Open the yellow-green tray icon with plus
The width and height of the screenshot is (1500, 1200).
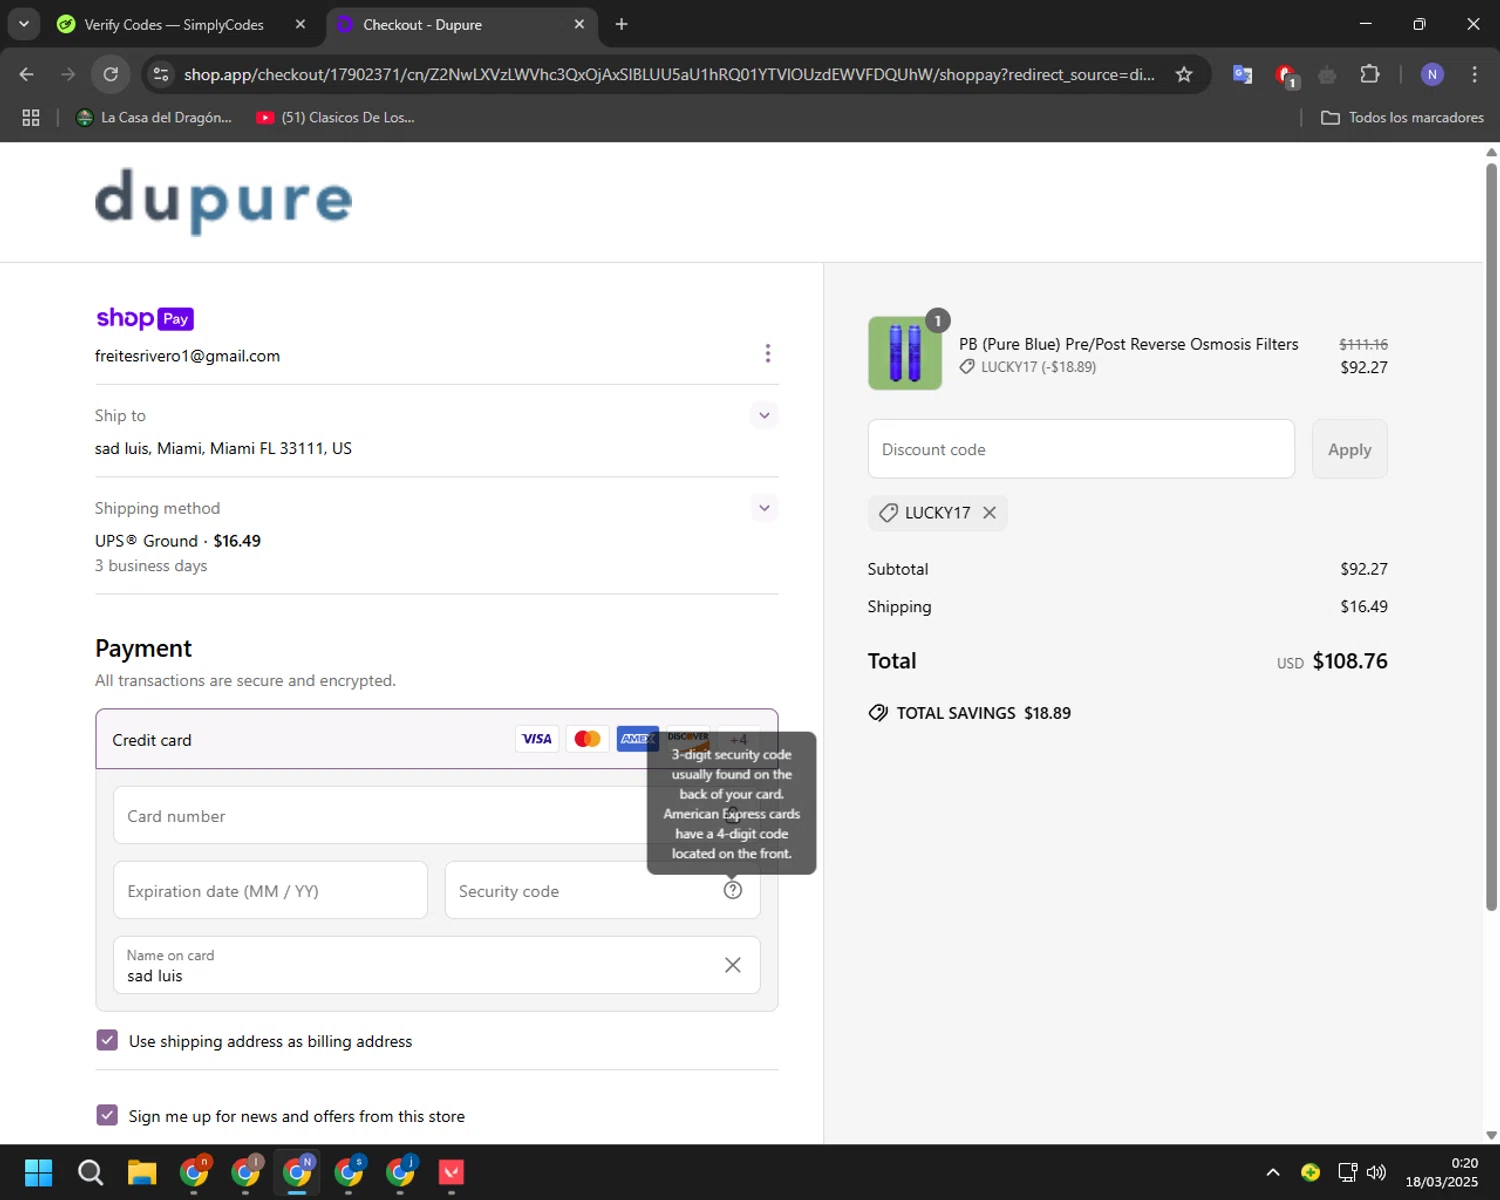click(1311, 1172)
